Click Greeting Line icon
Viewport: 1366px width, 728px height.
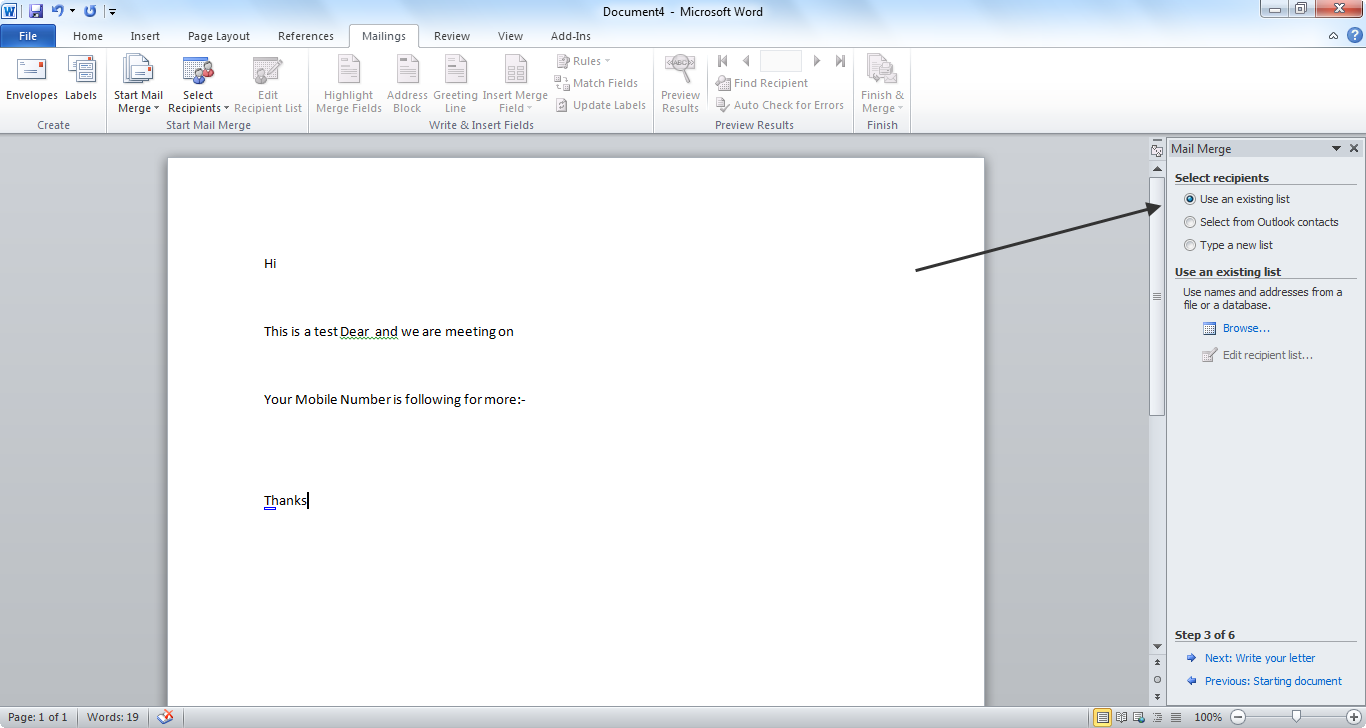pos(455,85)
